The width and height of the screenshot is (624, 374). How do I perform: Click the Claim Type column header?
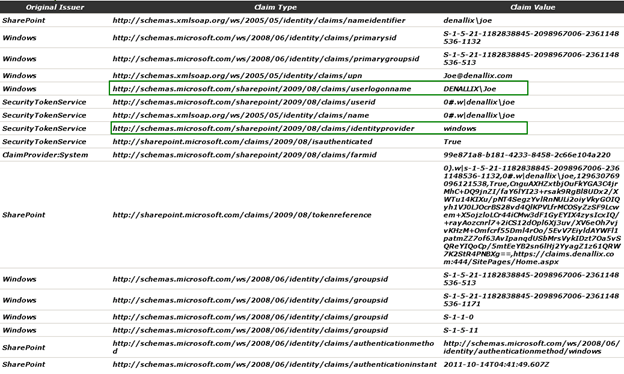pyautogui.click(x=275, y=7)
